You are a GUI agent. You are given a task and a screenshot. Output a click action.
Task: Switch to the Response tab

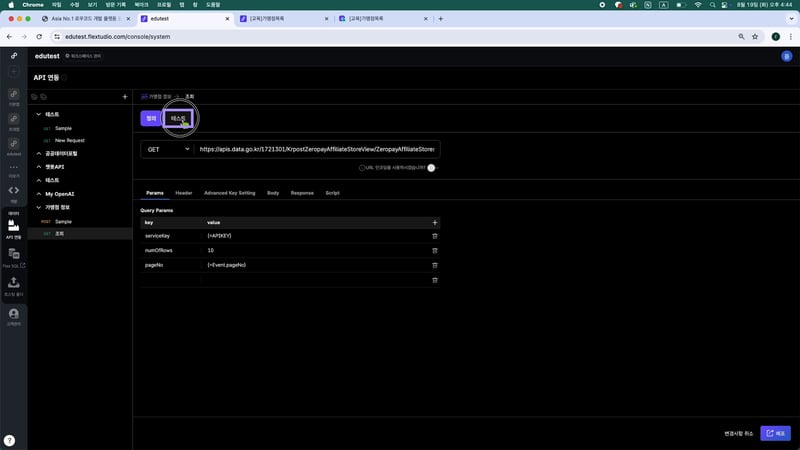302,192
